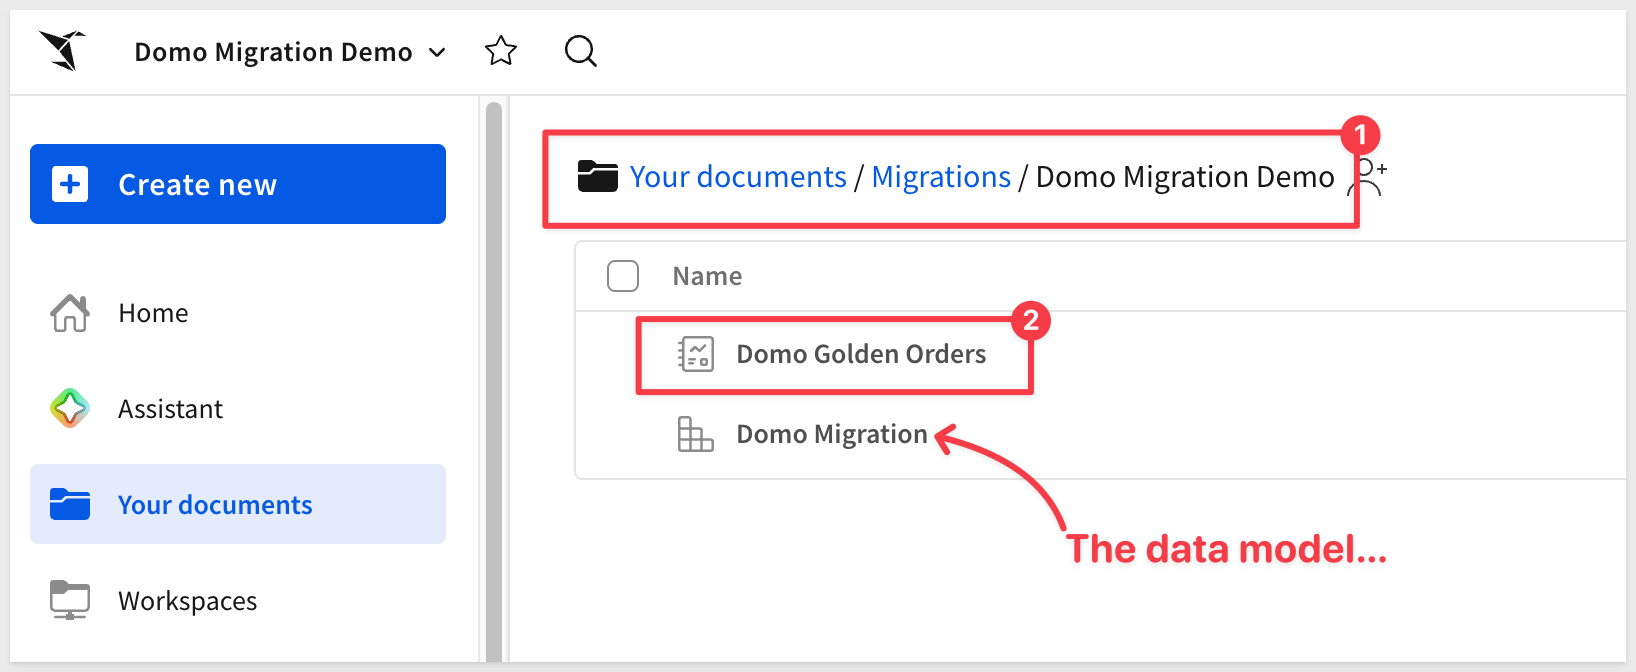The height and width of the screenshot is (672, 1636).
Task: Open the Domo Golden Orders workbook
Action: (x=861, y=354)
